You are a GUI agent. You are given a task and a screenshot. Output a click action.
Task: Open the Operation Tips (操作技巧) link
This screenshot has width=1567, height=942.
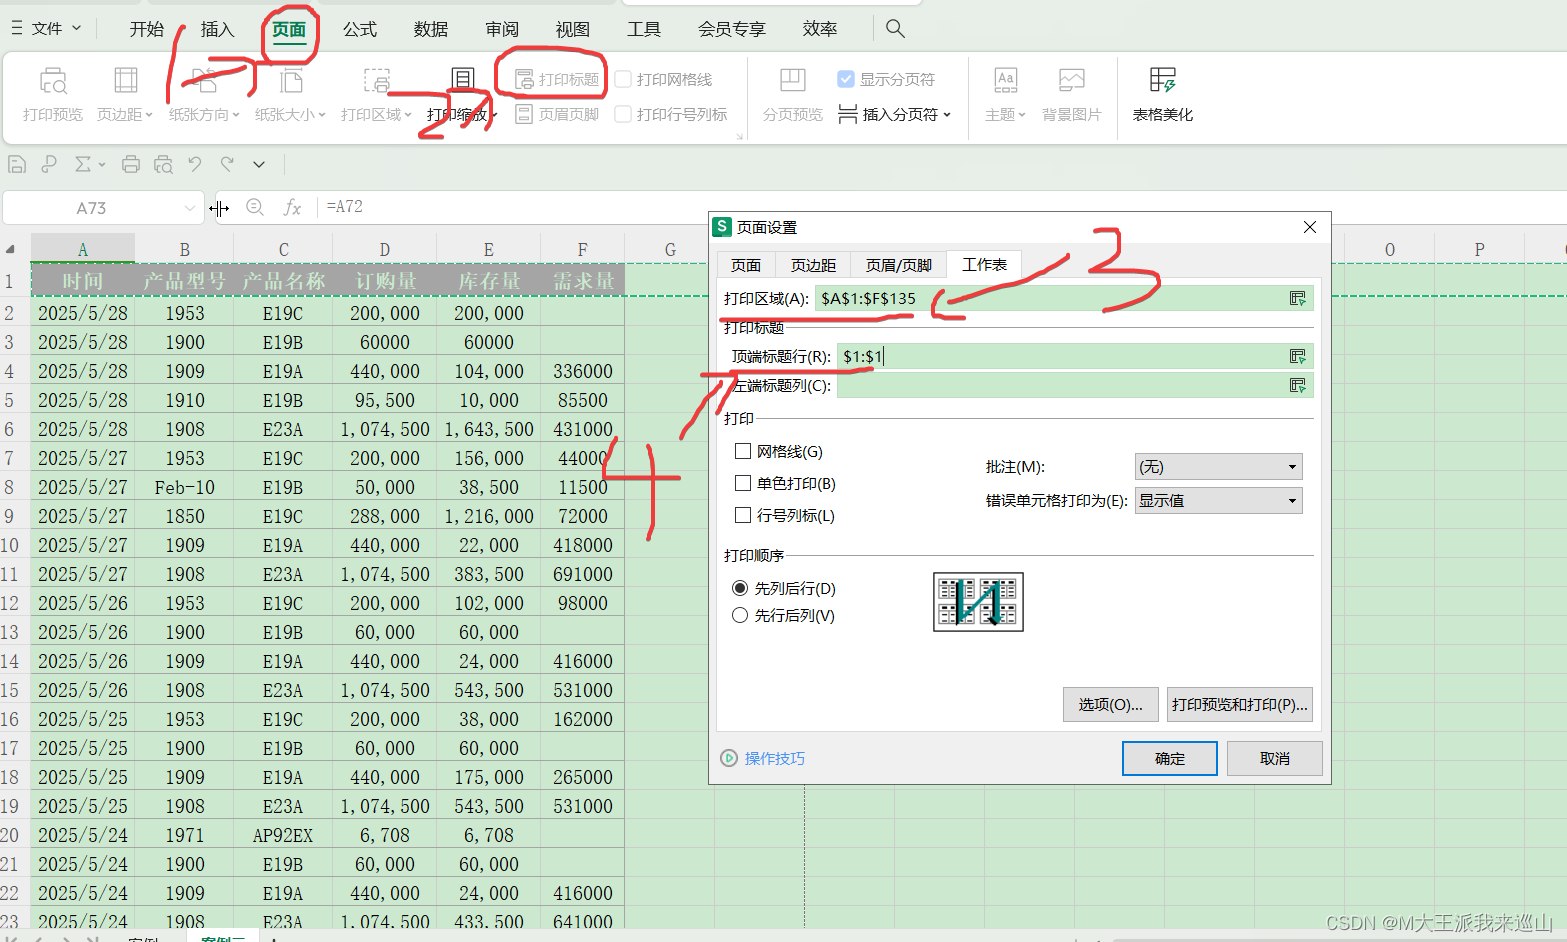click(775, 758)
